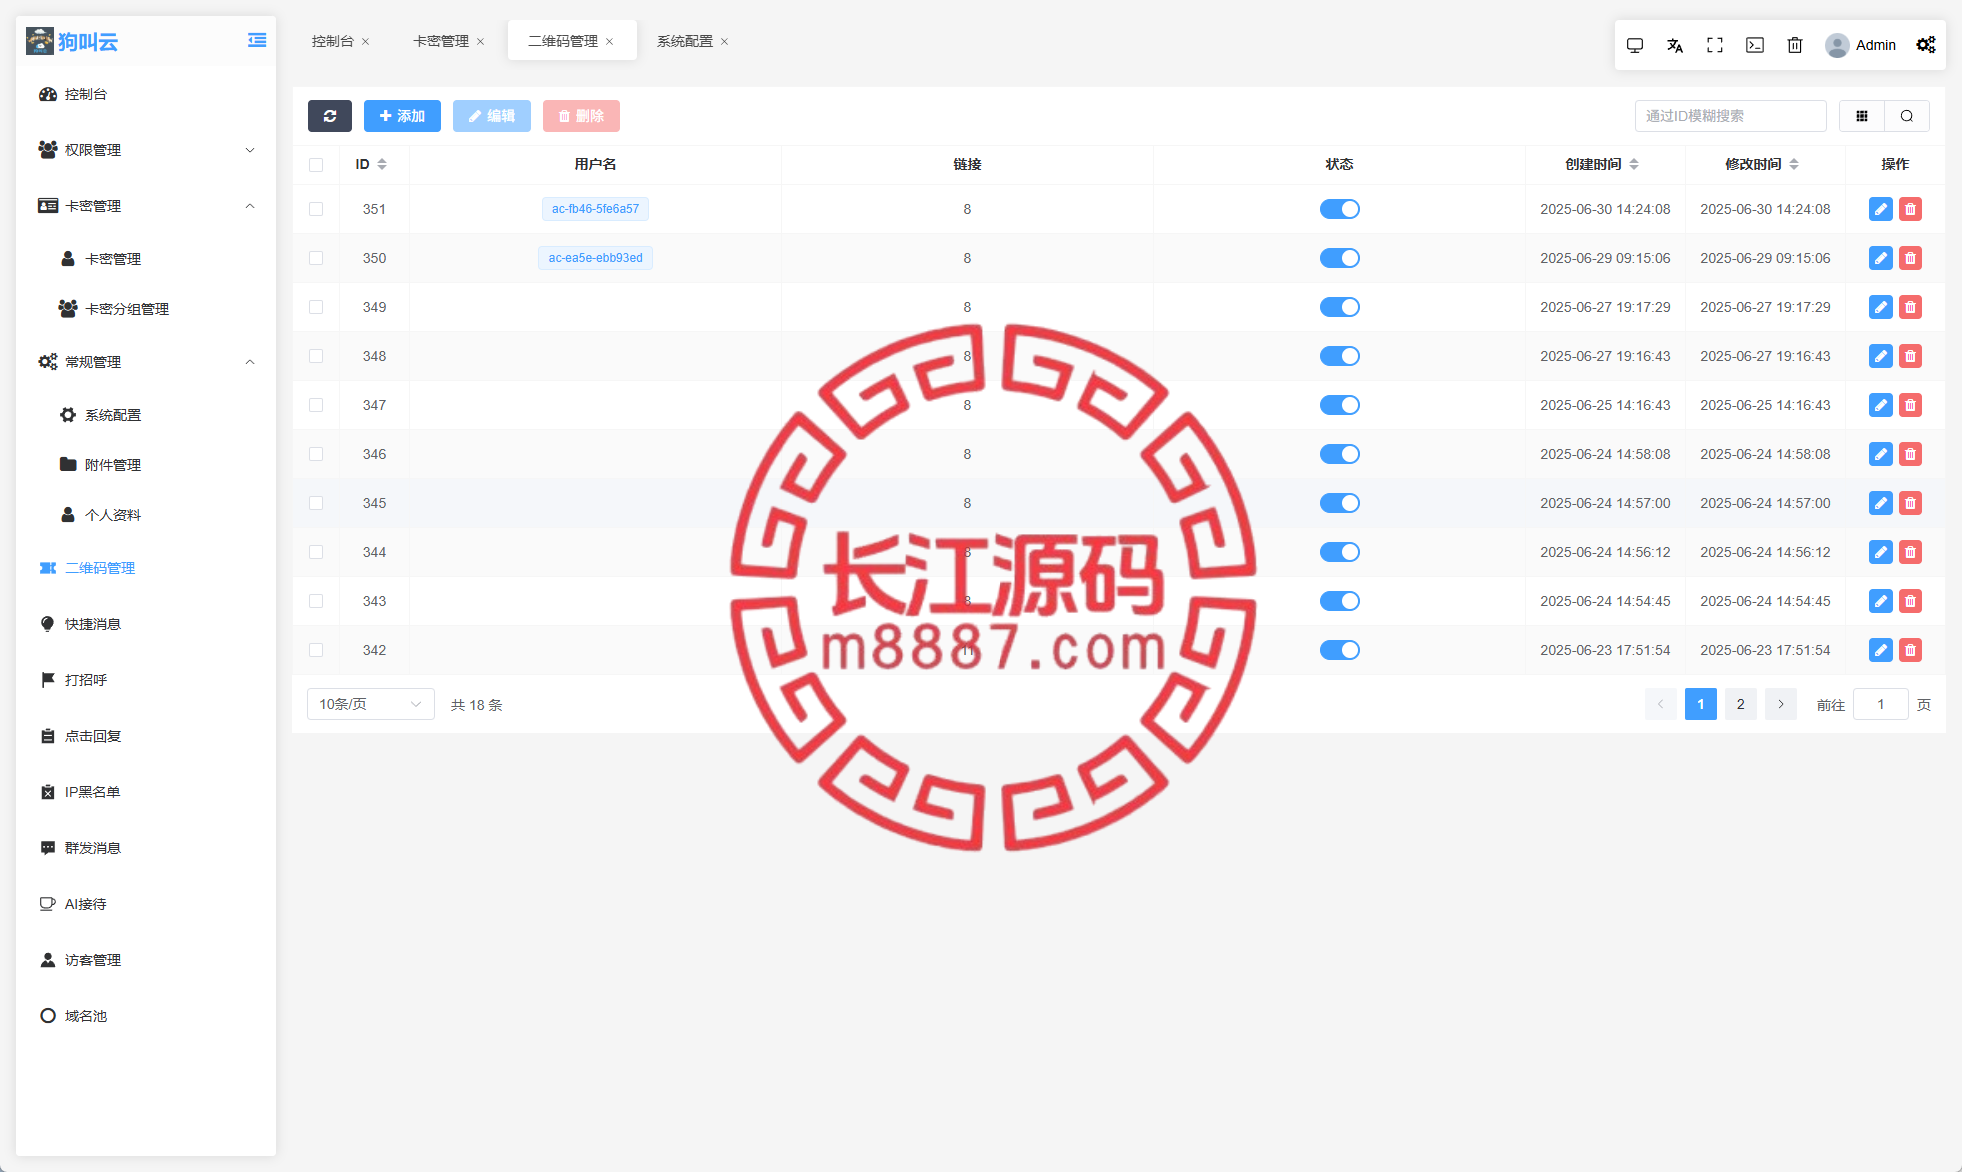Screen dimensions: 1962x1172
Task: Open the language translation icon
Action: [x=1675, y=45]
